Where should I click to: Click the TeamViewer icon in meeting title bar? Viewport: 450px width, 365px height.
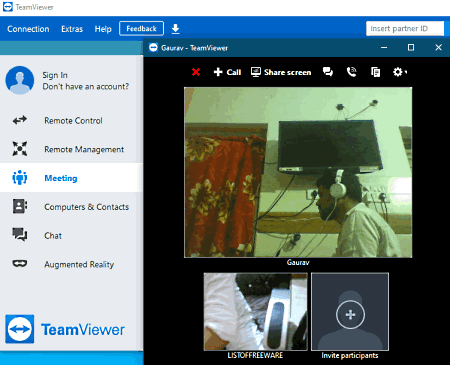(153, 48)
